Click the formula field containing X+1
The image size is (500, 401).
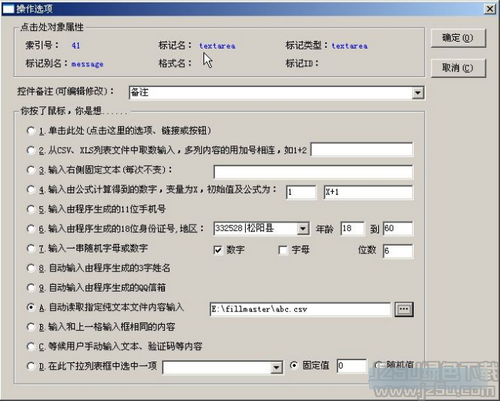coord(368,192)
